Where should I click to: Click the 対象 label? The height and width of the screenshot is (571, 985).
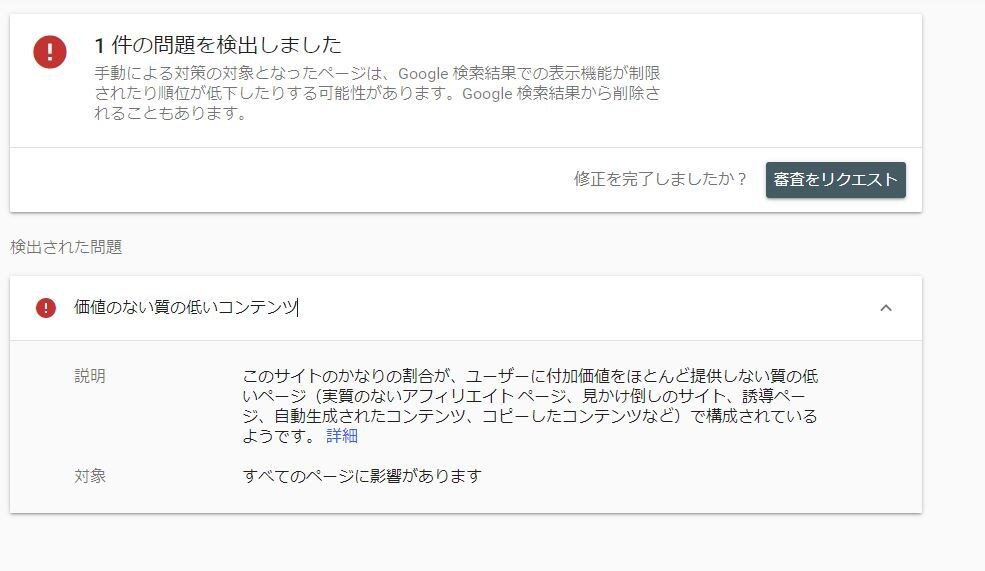click(x=90, y=476)
